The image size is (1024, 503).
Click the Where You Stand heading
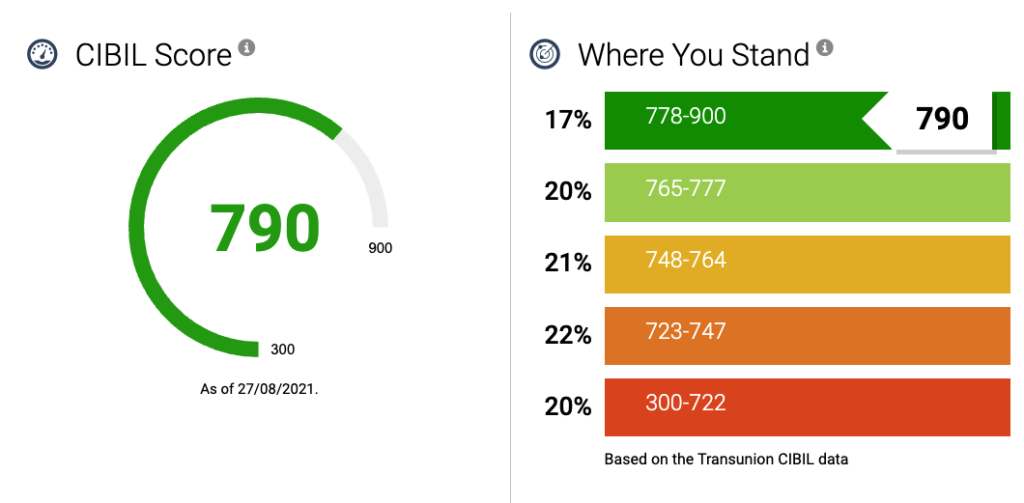coord(693,54)
